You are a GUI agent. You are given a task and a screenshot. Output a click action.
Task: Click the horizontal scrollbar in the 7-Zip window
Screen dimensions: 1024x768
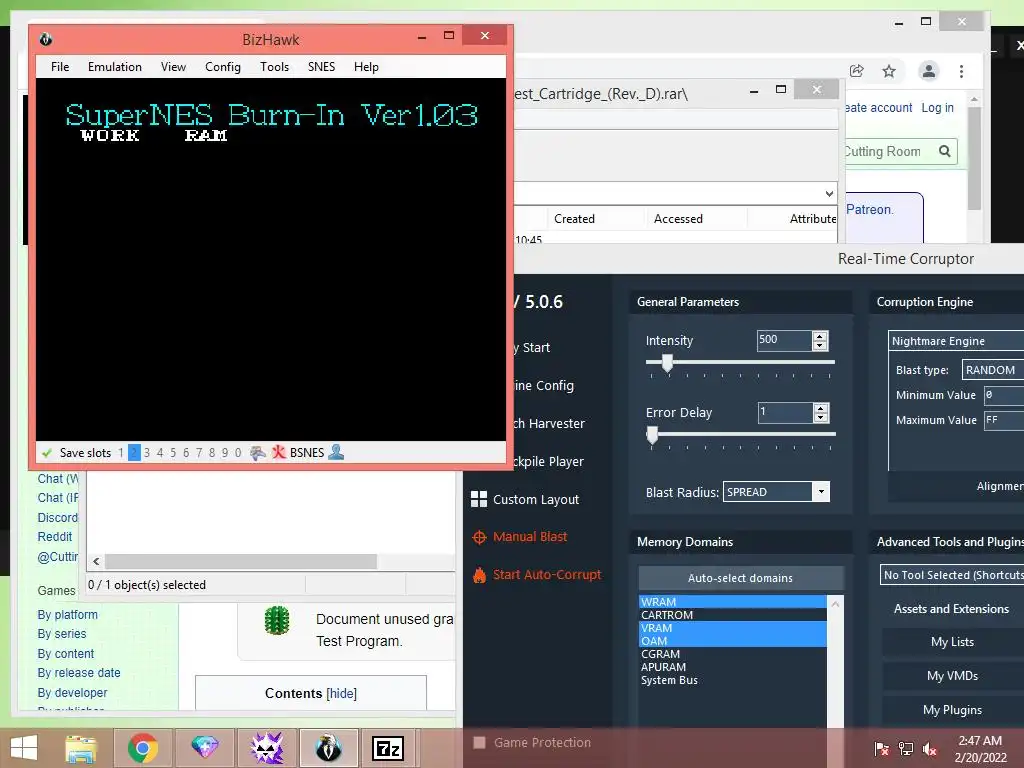241,562
